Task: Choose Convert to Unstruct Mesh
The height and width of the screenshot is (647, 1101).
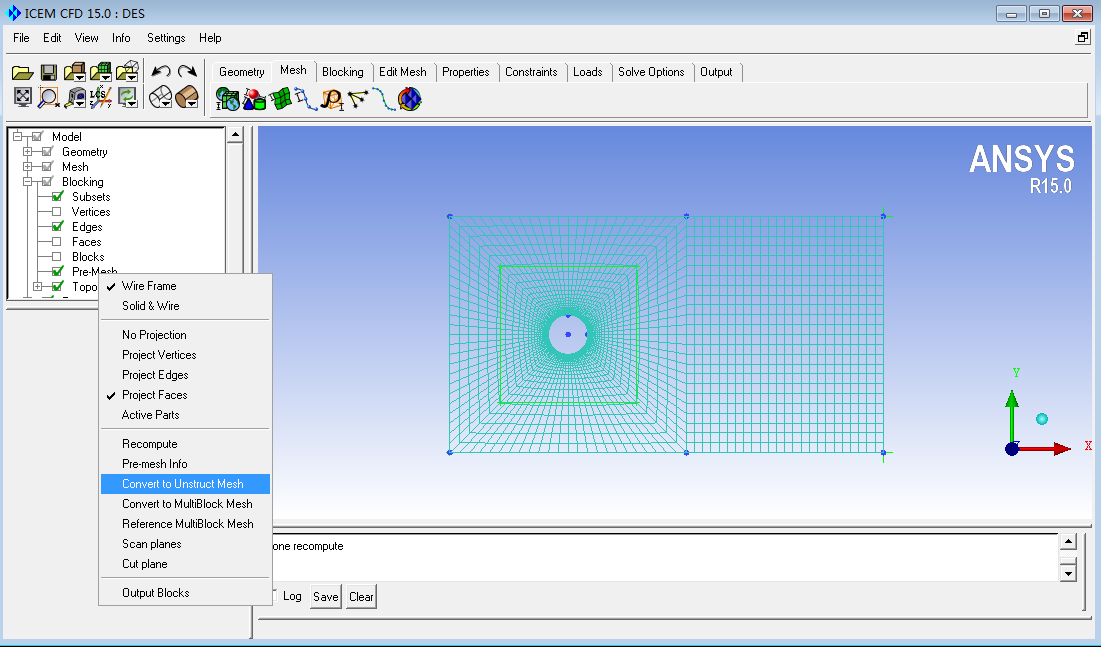Action: (x=183, y=484)
